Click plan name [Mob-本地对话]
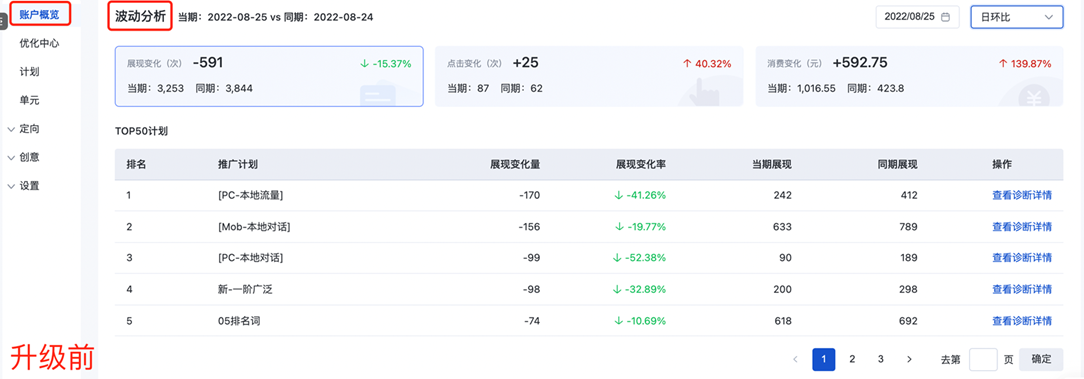 click(x=253, y=226)
